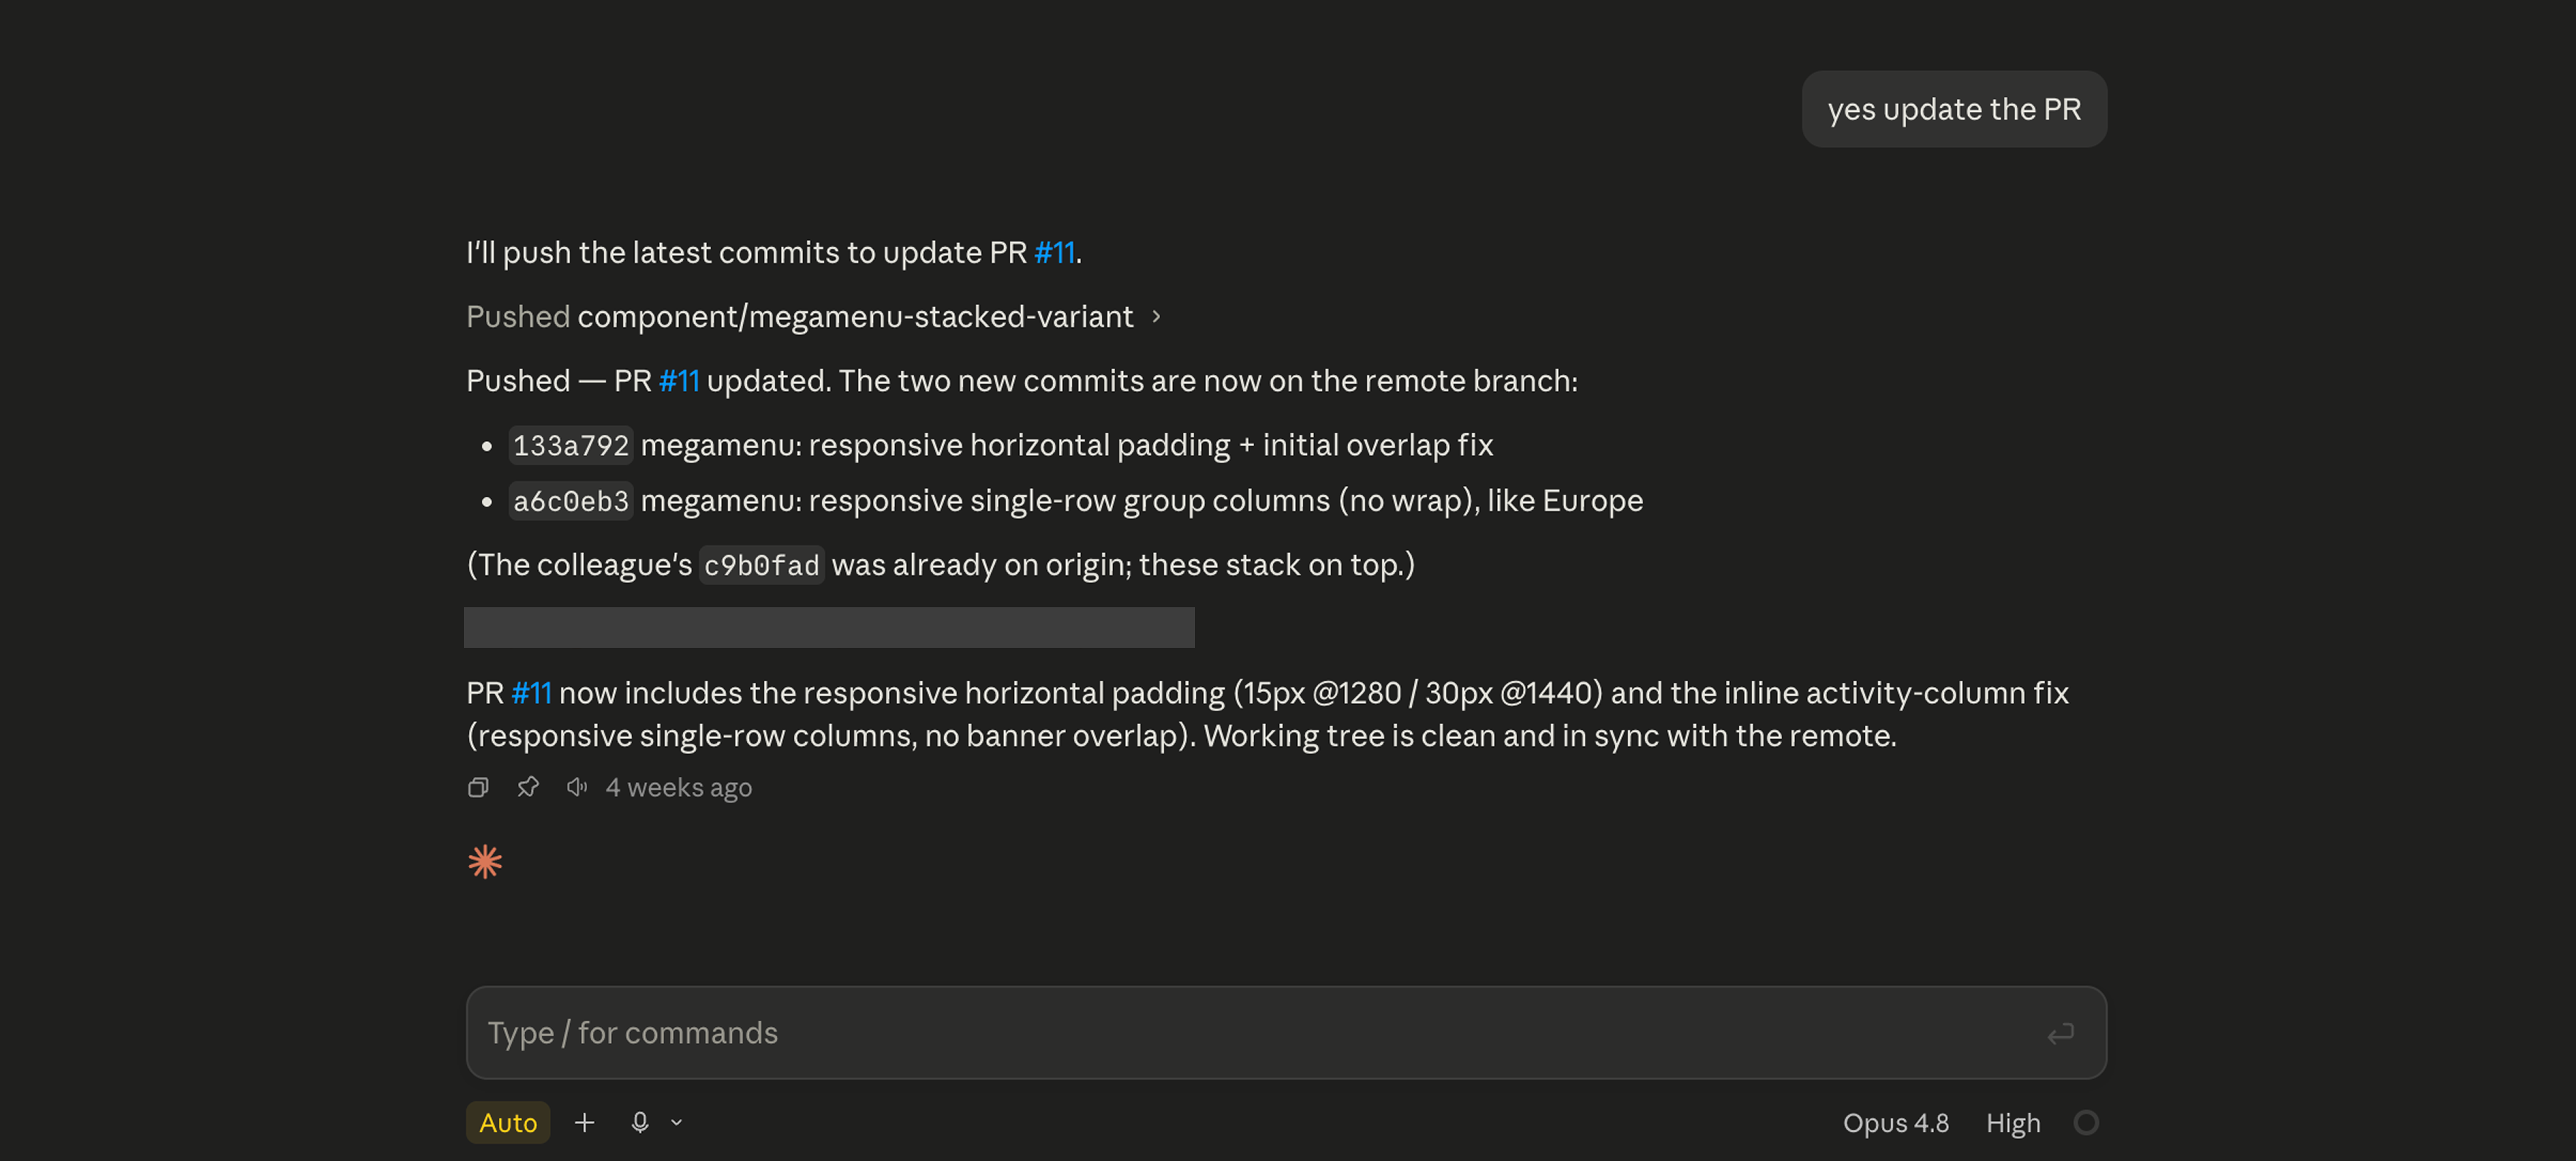Open the #11 link after 'Pushed — PR'

[x=679, y=381]
